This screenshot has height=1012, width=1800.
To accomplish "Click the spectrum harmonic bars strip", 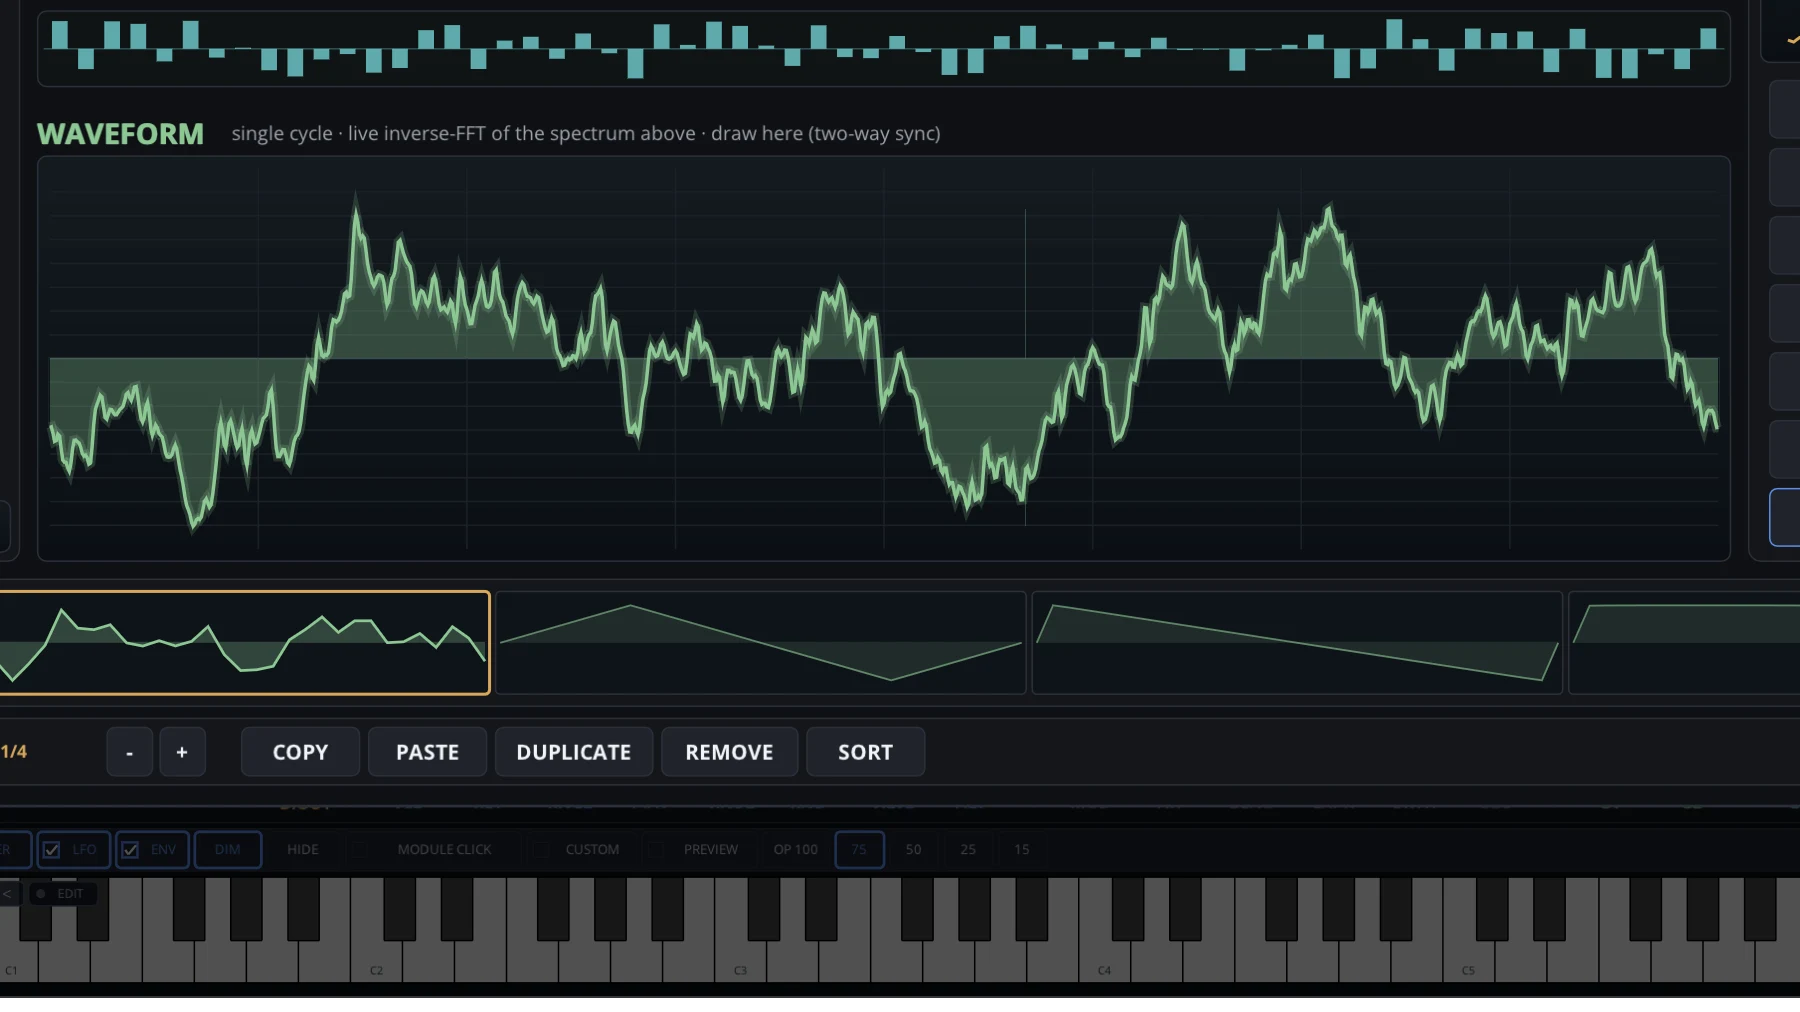I will (884, 48).
